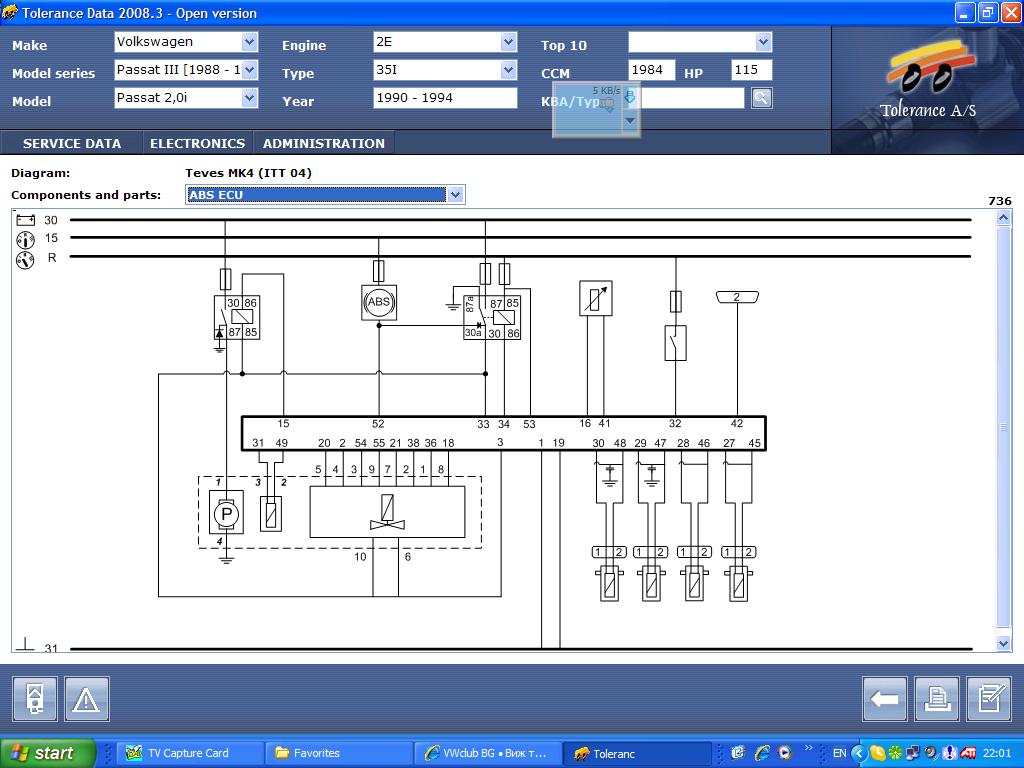Click the print document icon
The image size is (1024, 768).
[936, 699]
